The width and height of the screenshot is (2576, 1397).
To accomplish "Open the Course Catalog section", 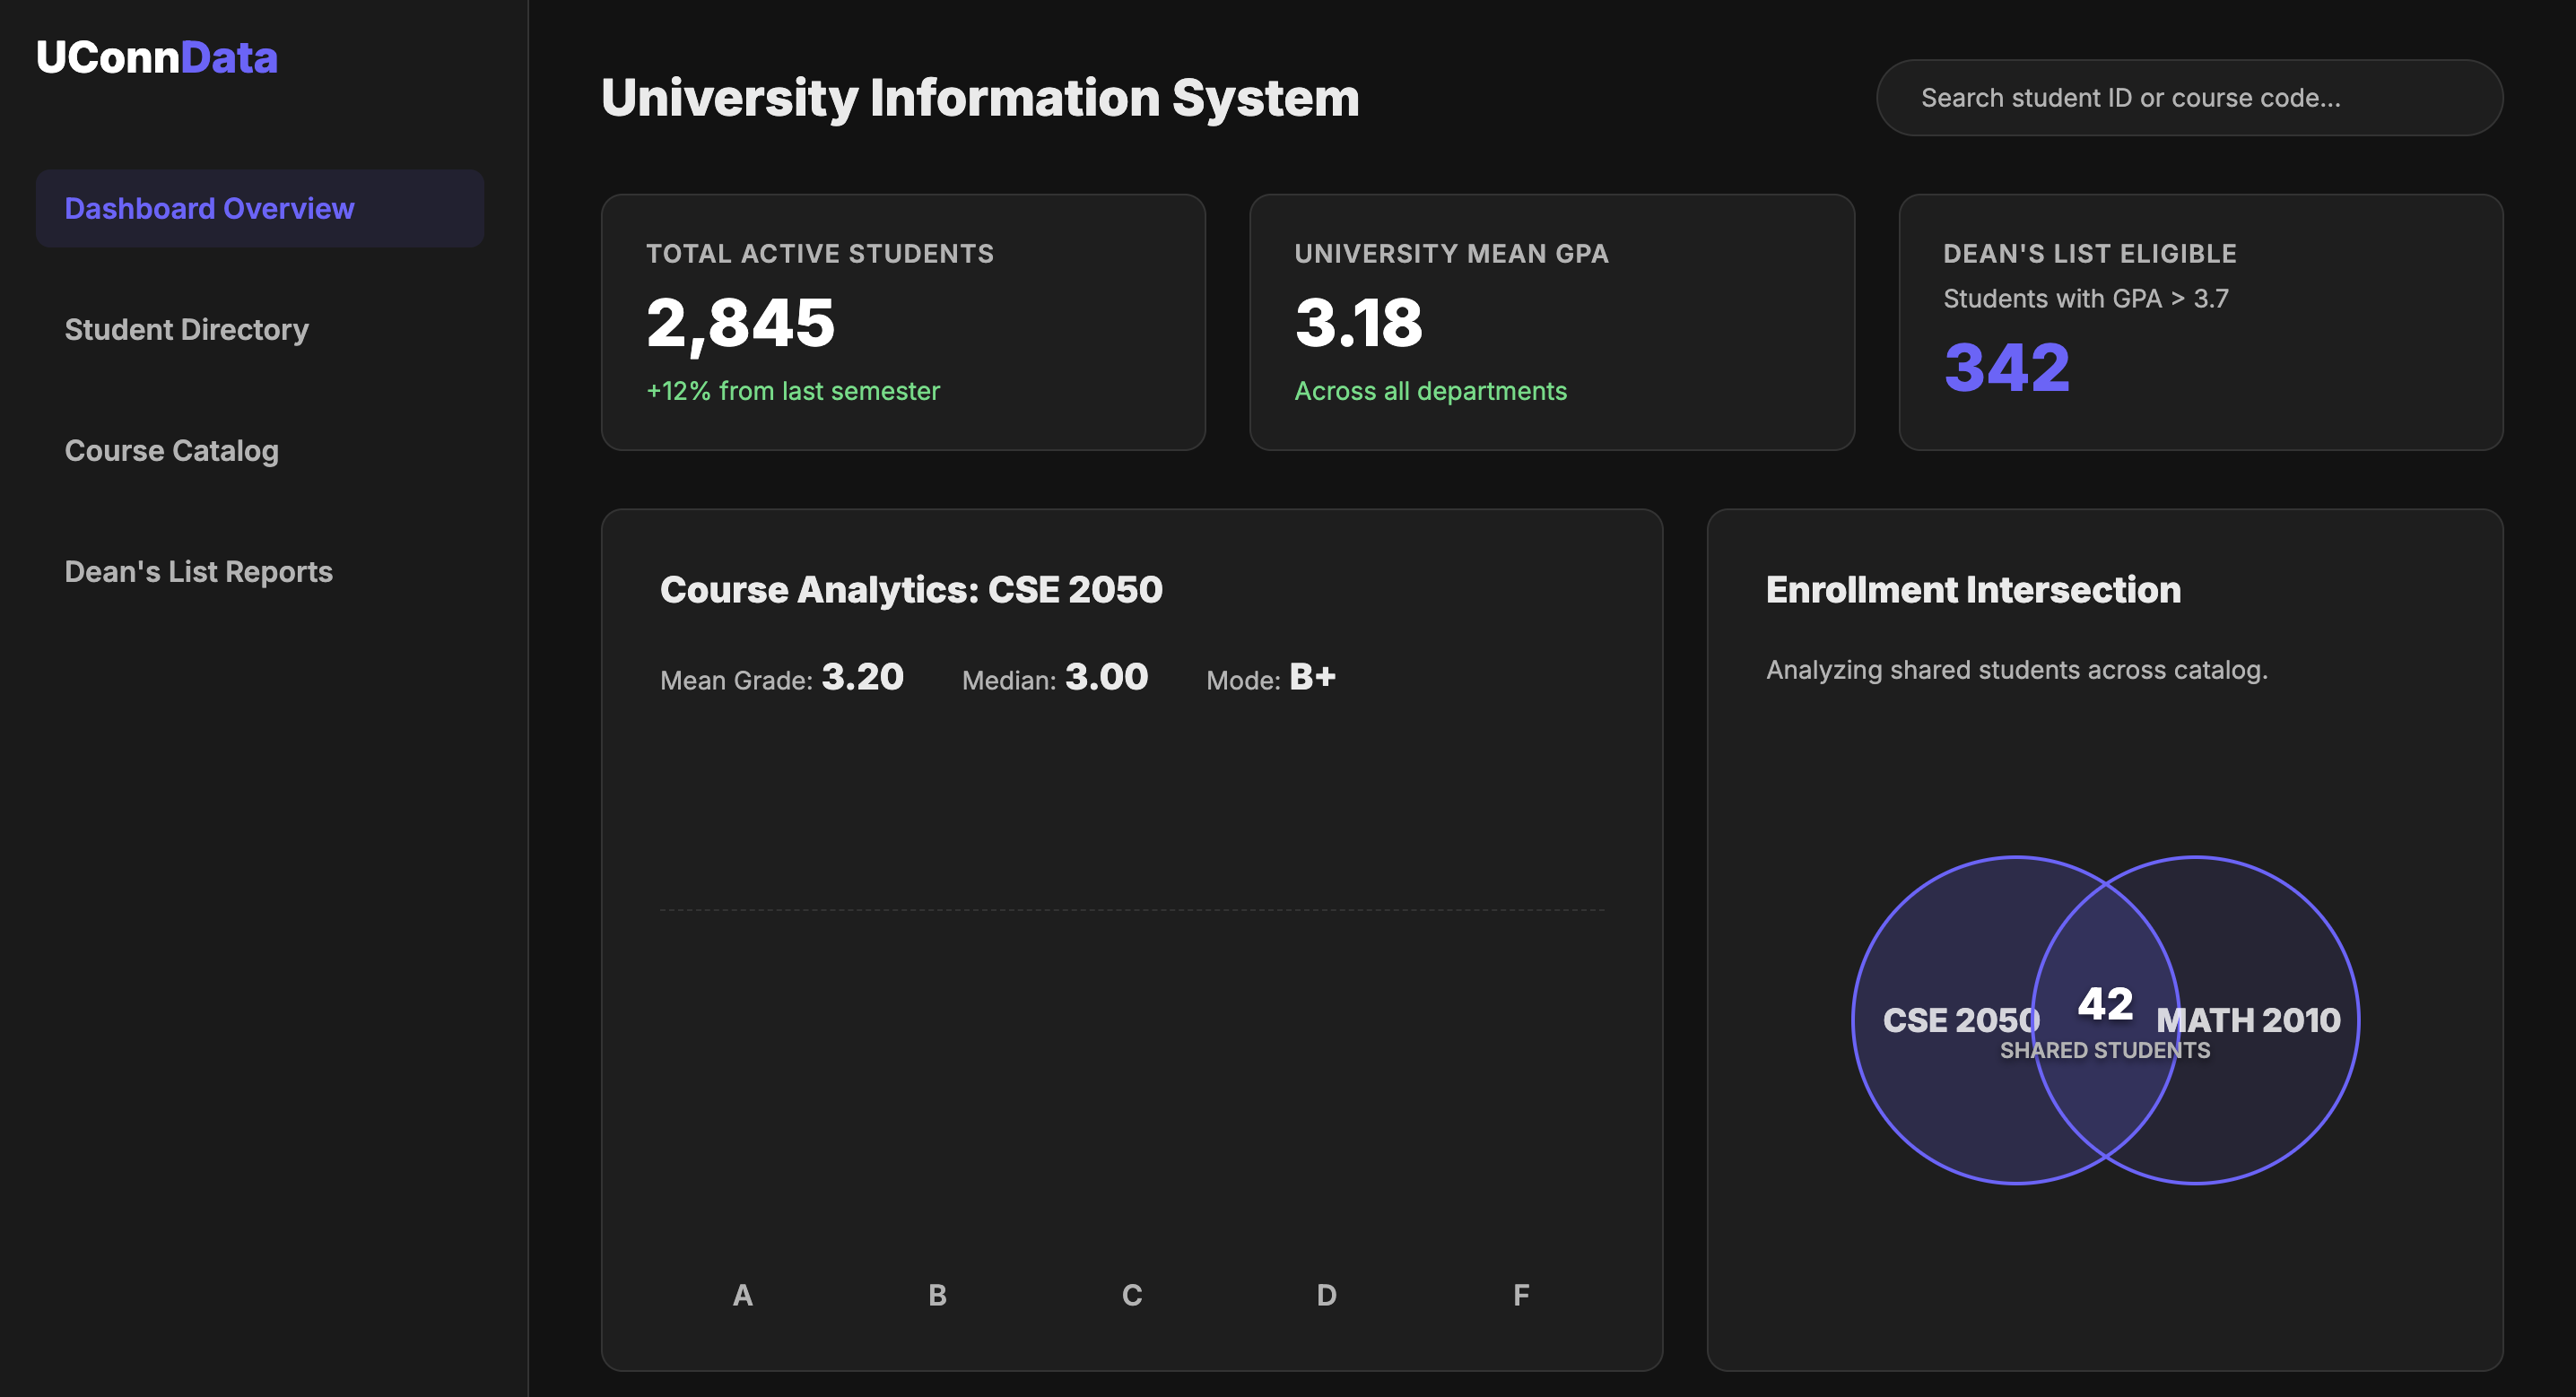I will pyautogui.click(x=172, y=450).
